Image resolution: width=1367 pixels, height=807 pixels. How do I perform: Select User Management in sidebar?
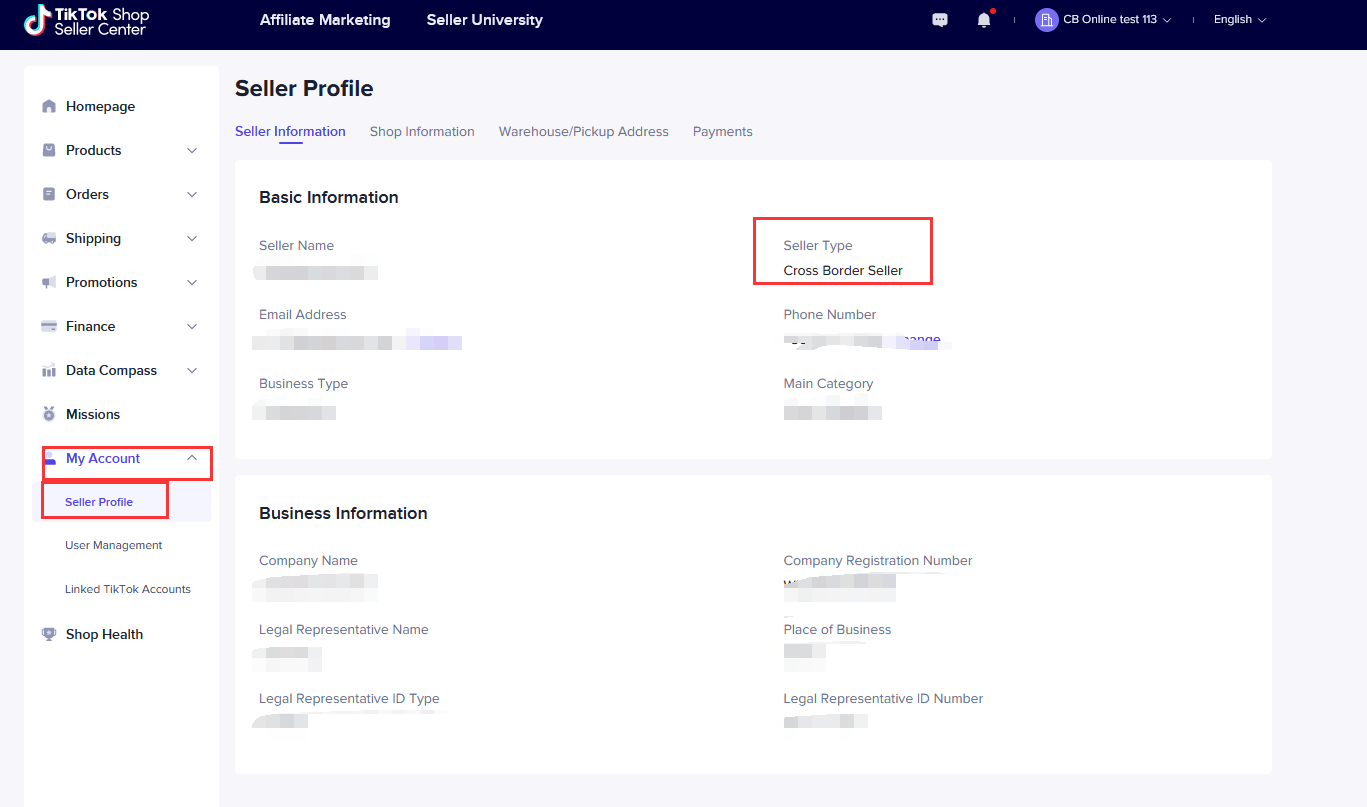[x=113, y=546]
